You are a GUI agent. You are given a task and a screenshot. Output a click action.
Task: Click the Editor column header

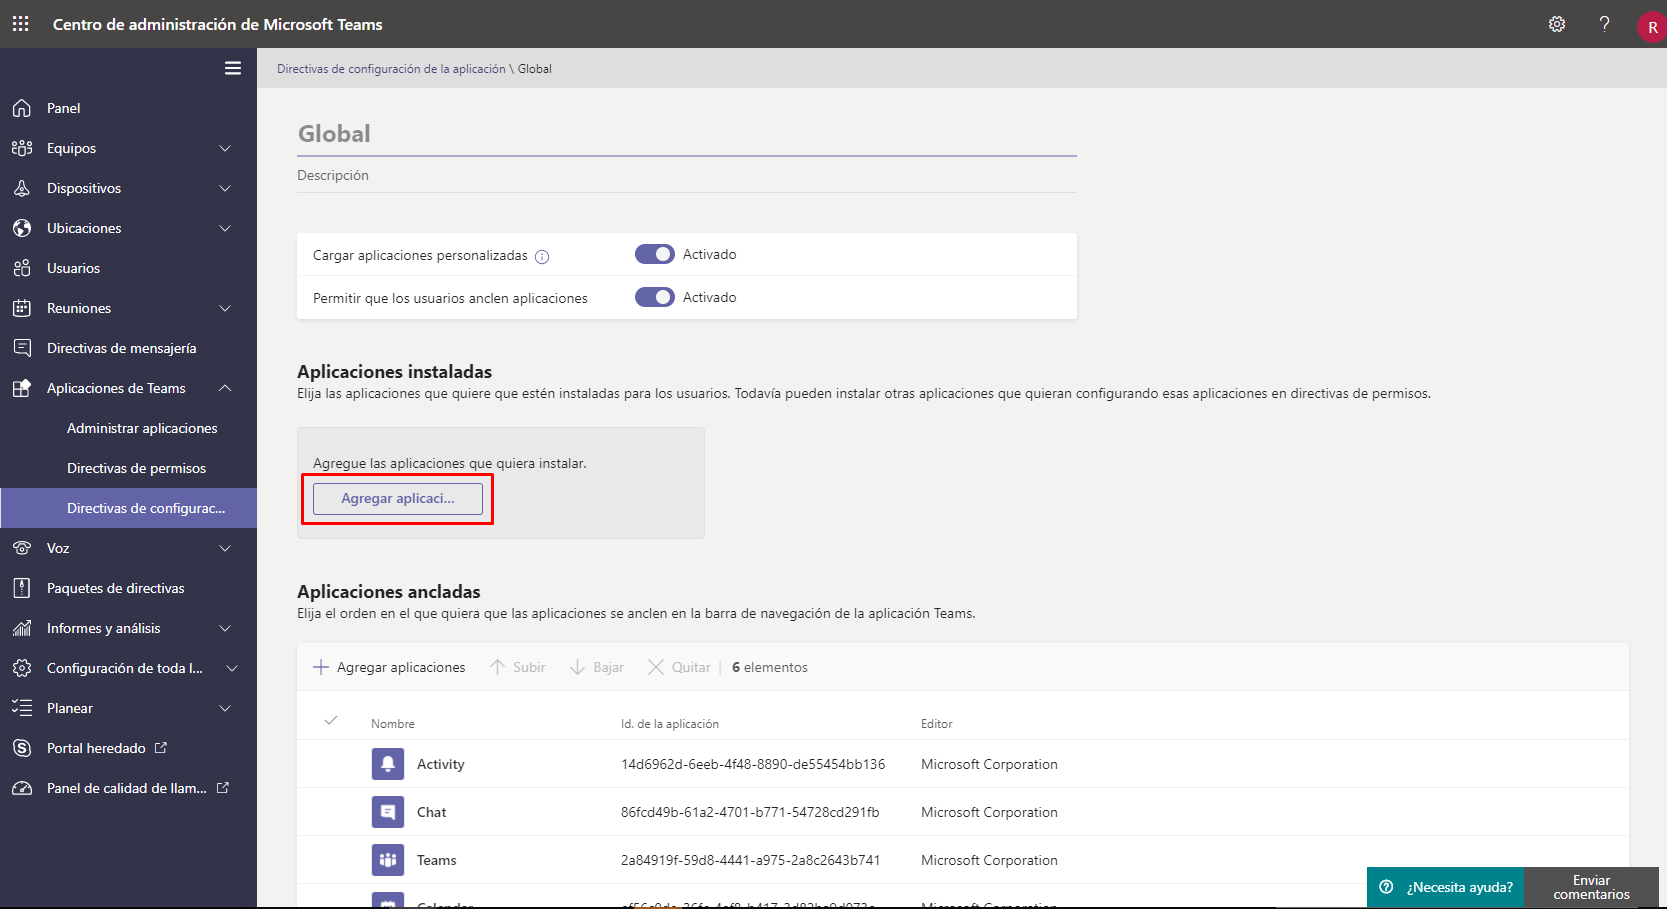point(937,724)
